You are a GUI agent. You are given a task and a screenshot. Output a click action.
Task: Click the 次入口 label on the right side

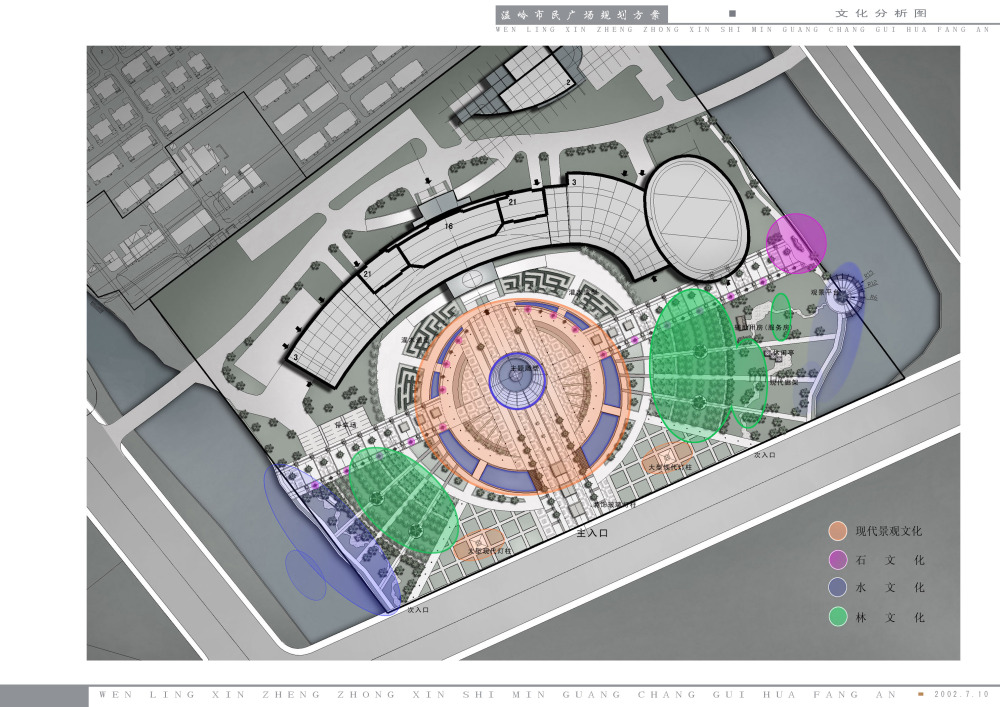[x=764, y=455]
